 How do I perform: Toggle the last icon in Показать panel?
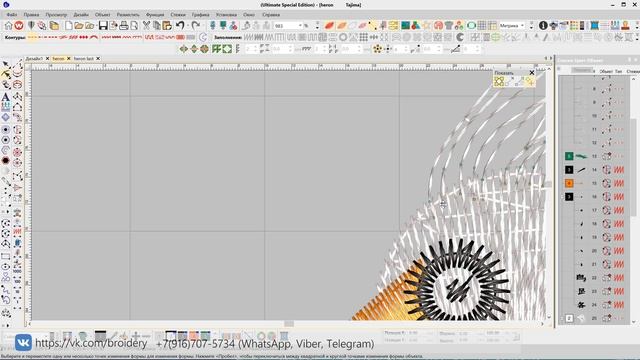(530, 82)
